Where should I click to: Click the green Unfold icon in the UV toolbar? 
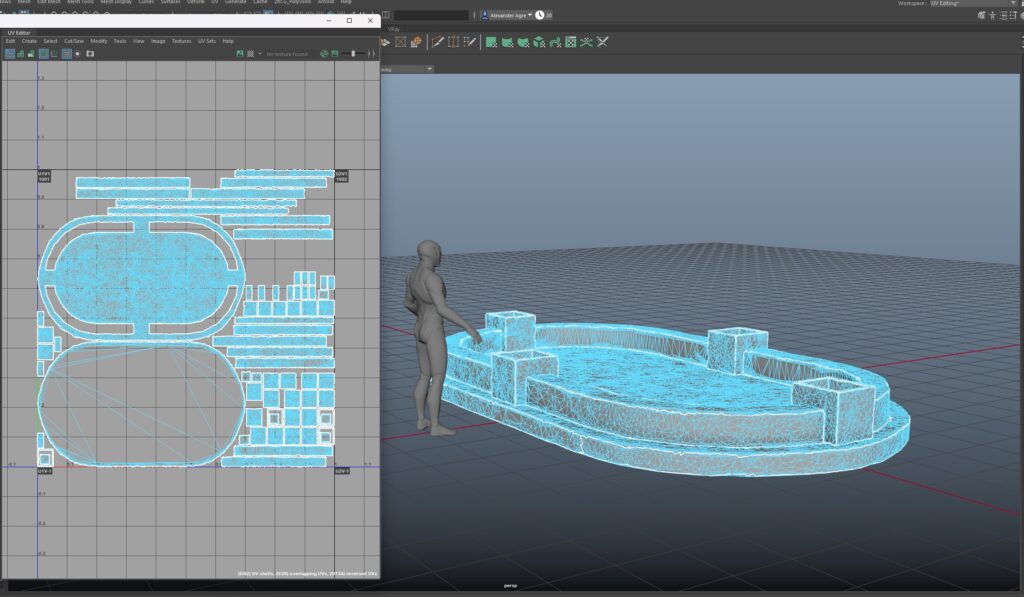(509, 42)
